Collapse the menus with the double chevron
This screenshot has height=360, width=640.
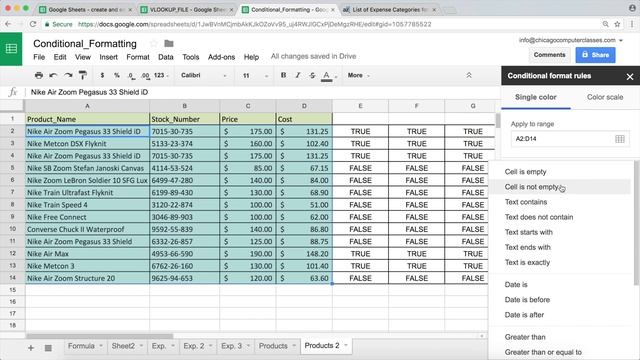(469, 75)
